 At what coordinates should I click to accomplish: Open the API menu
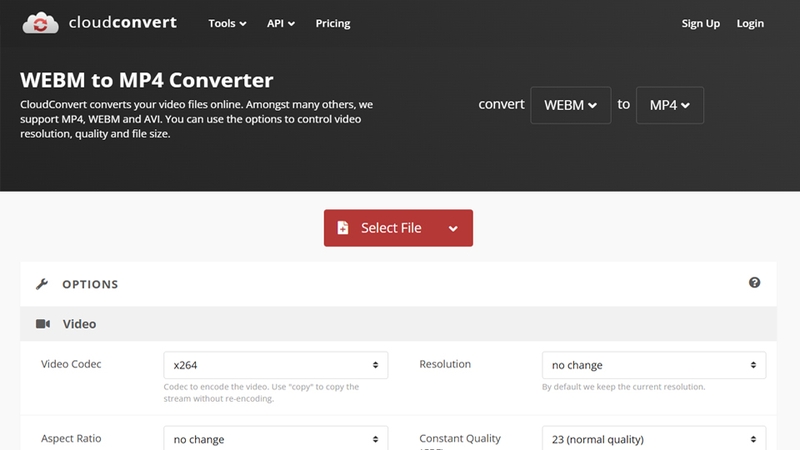click(x=281, y=23)
